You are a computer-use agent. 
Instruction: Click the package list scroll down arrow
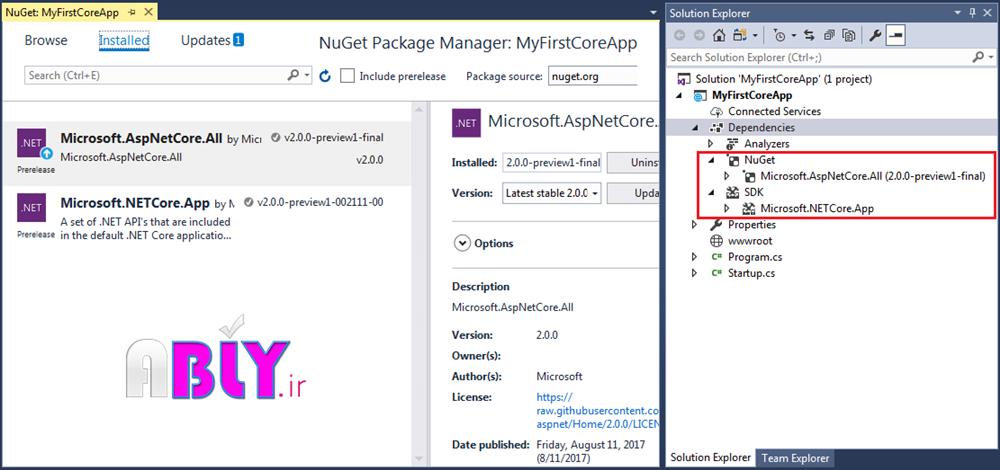(x=419, y=459)
